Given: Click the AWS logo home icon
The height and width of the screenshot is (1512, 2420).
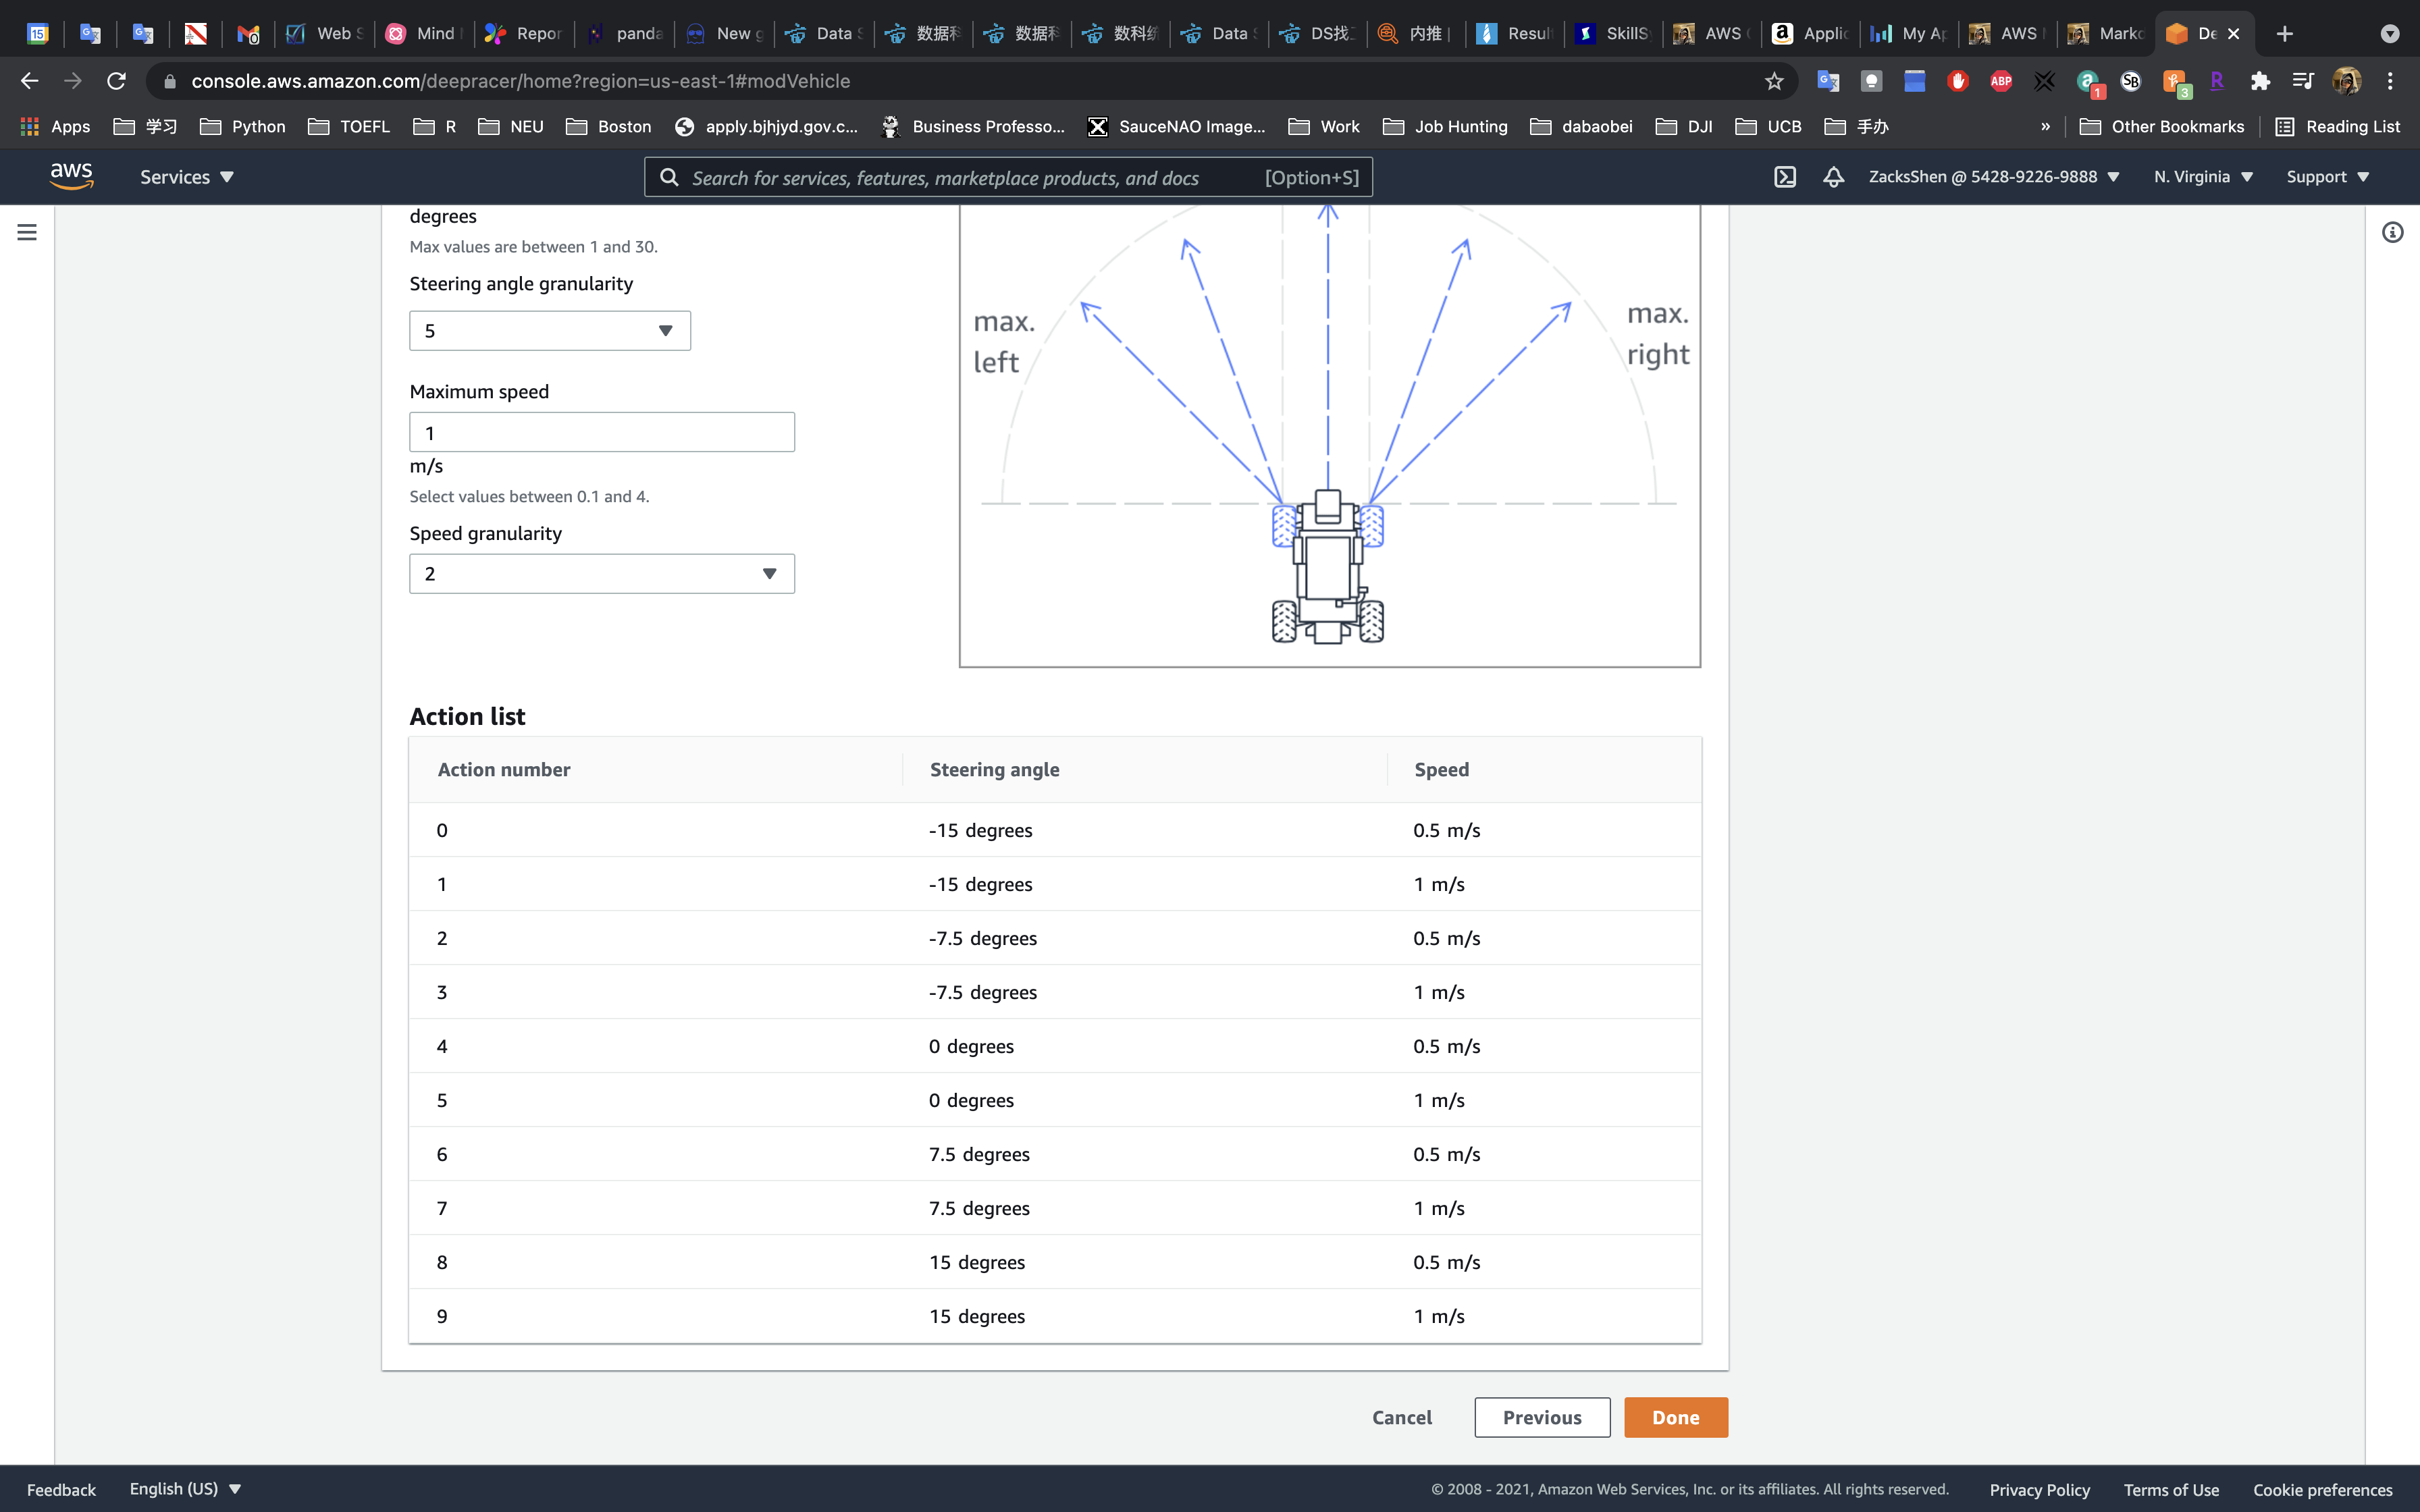Looking at the screenshot, I should [x=72, y=176].
